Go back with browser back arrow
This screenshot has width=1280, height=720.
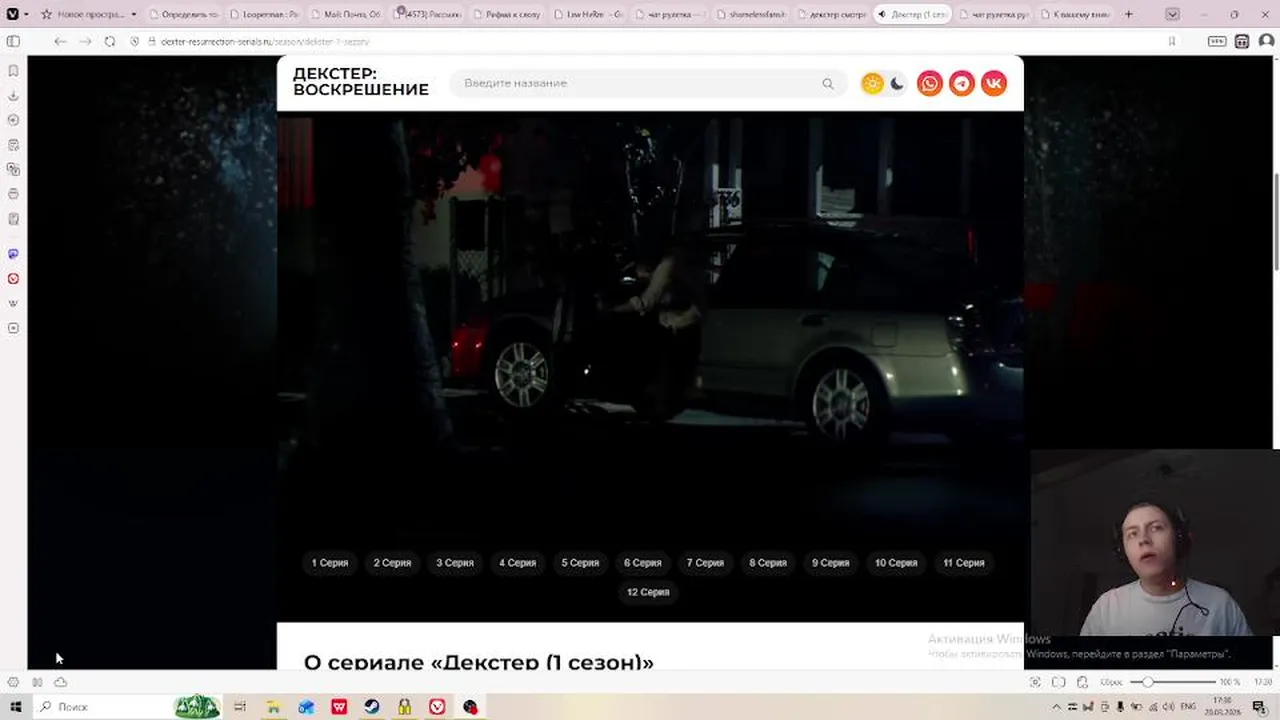pyautogui.click(x=60, y=41)
